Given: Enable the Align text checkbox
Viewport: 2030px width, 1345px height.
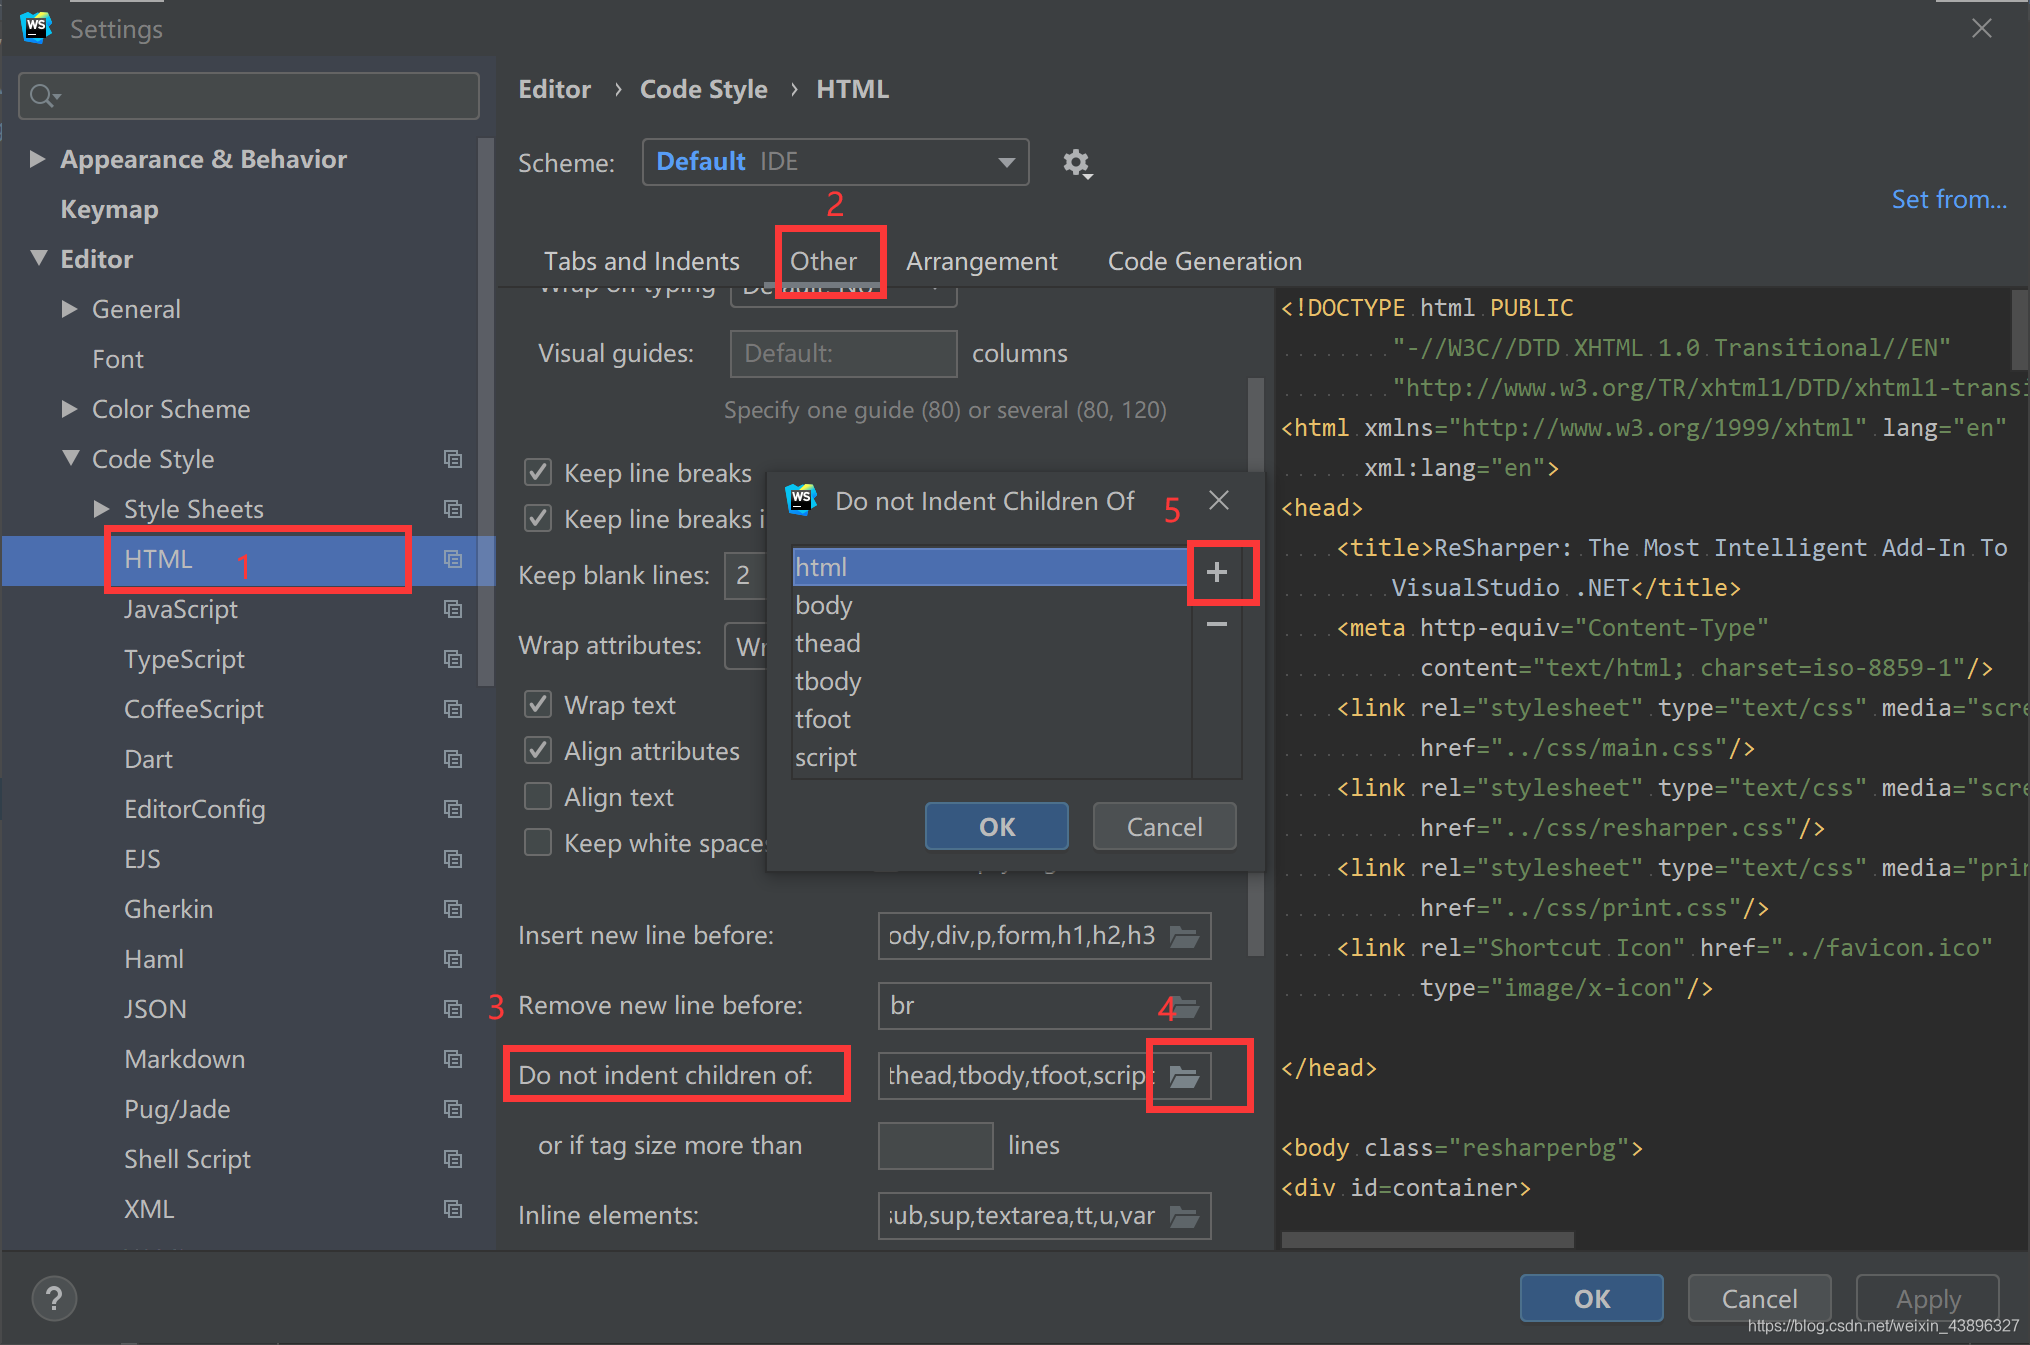Looking at the screenshot, I should (x=538, y=797).
